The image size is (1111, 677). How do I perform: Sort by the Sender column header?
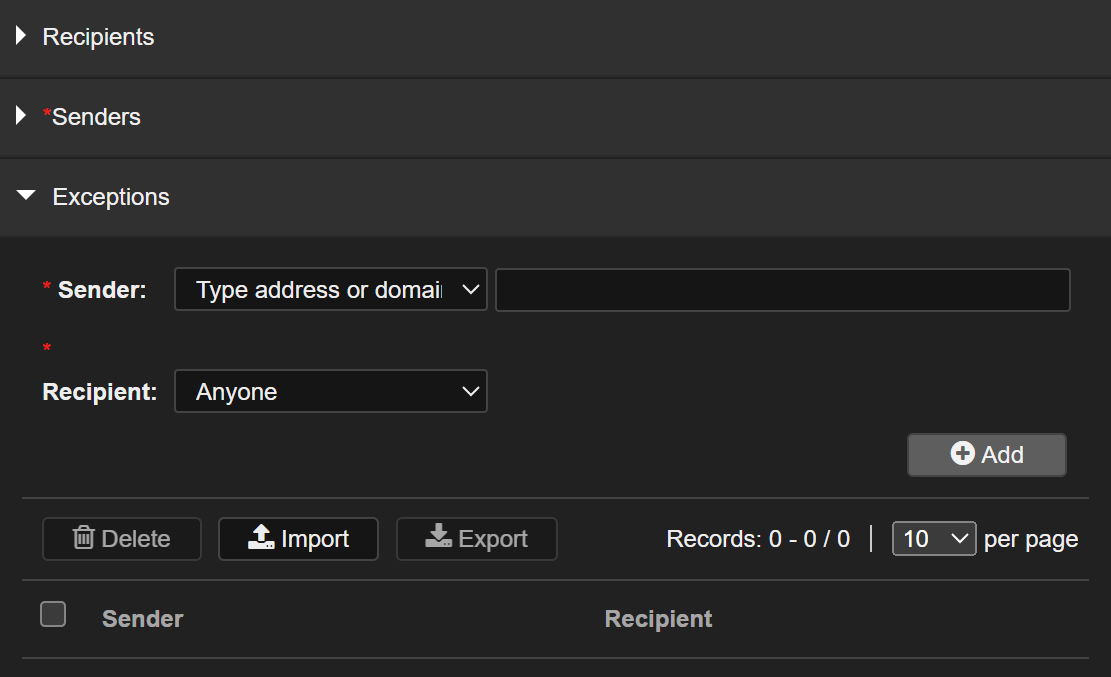[x=142, y=619]
